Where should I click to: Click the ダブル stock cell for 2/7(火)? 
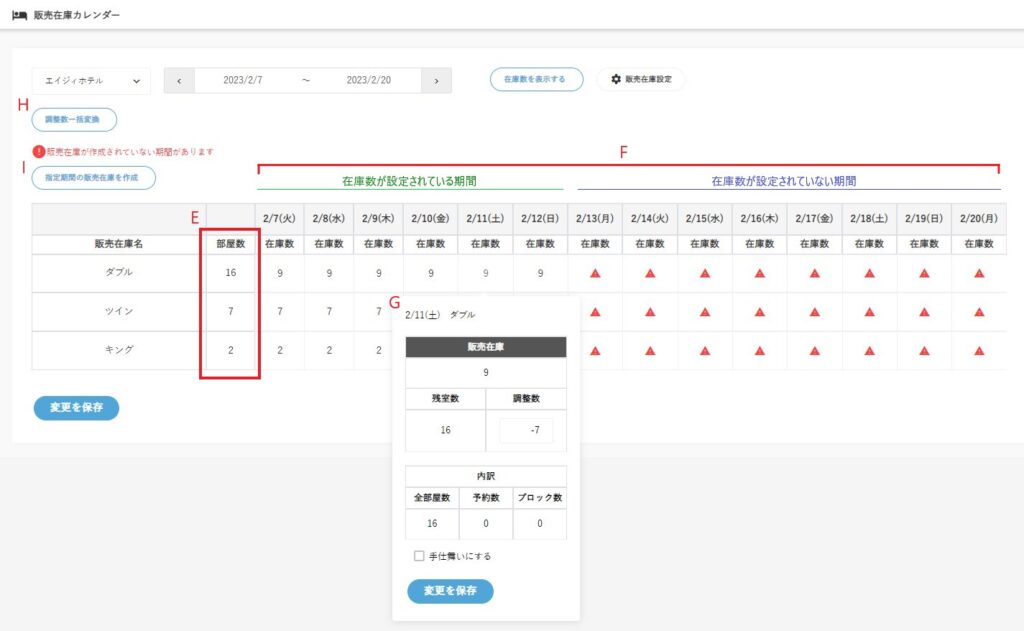pyautogui.click(x=279, y=273)
